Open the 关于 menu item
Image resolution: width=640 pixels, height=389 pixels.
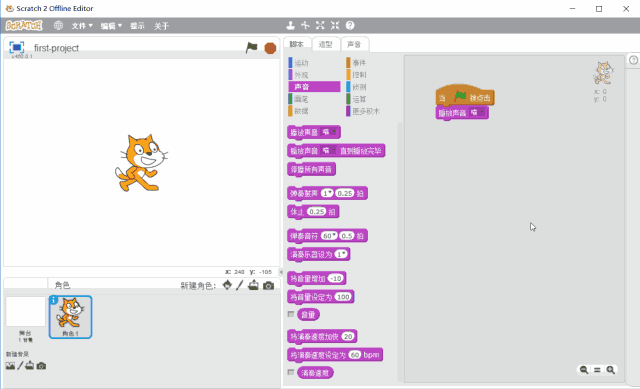[x=161, y=26]
